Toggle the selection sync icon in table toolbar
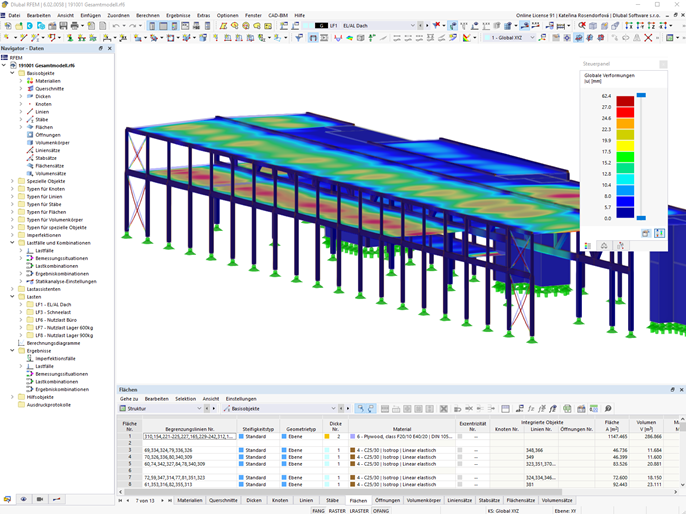 tap(360, 409)
